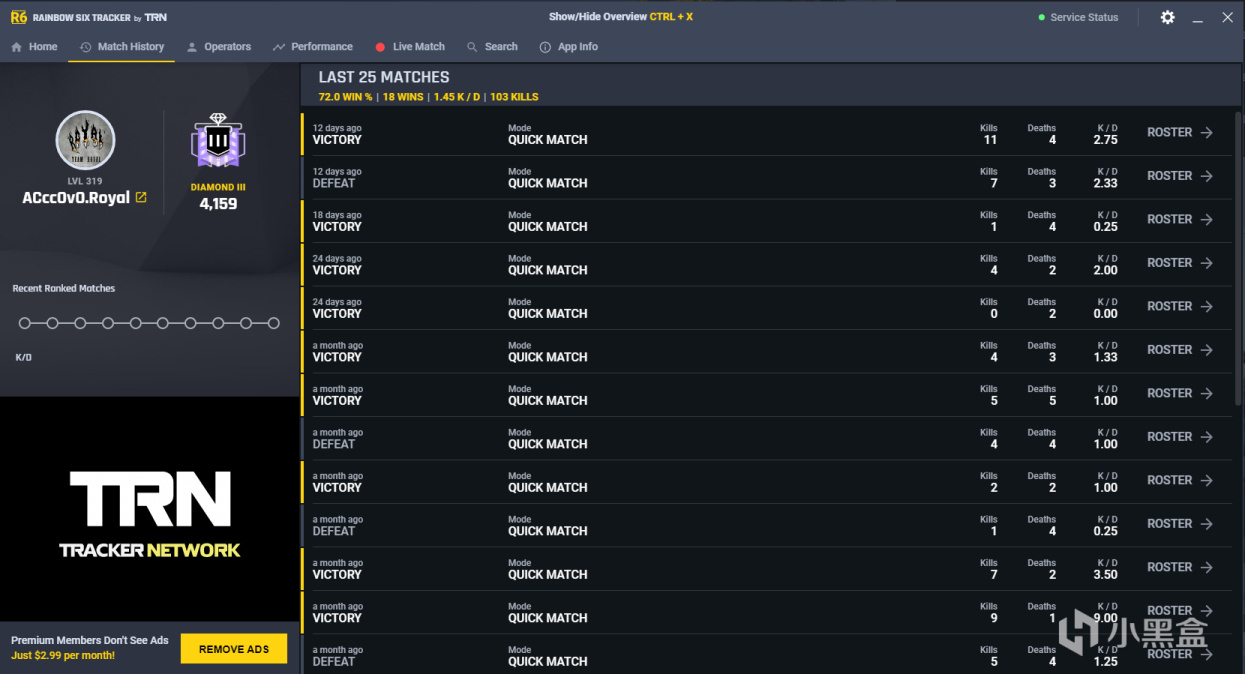Screen dimensions: 1245x674
Task: Click the Recent Ranked Matches label
Action: (x=64, y=288)
